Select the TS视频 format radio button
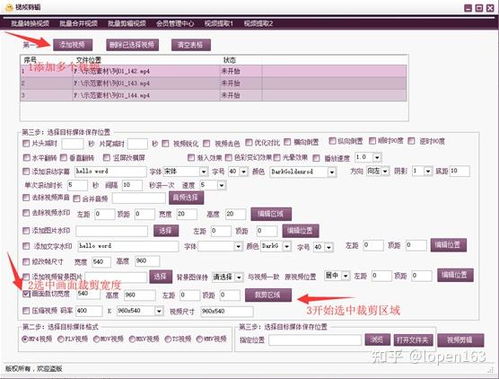Viewport: 499px width, 379px height. coord(168,339)
